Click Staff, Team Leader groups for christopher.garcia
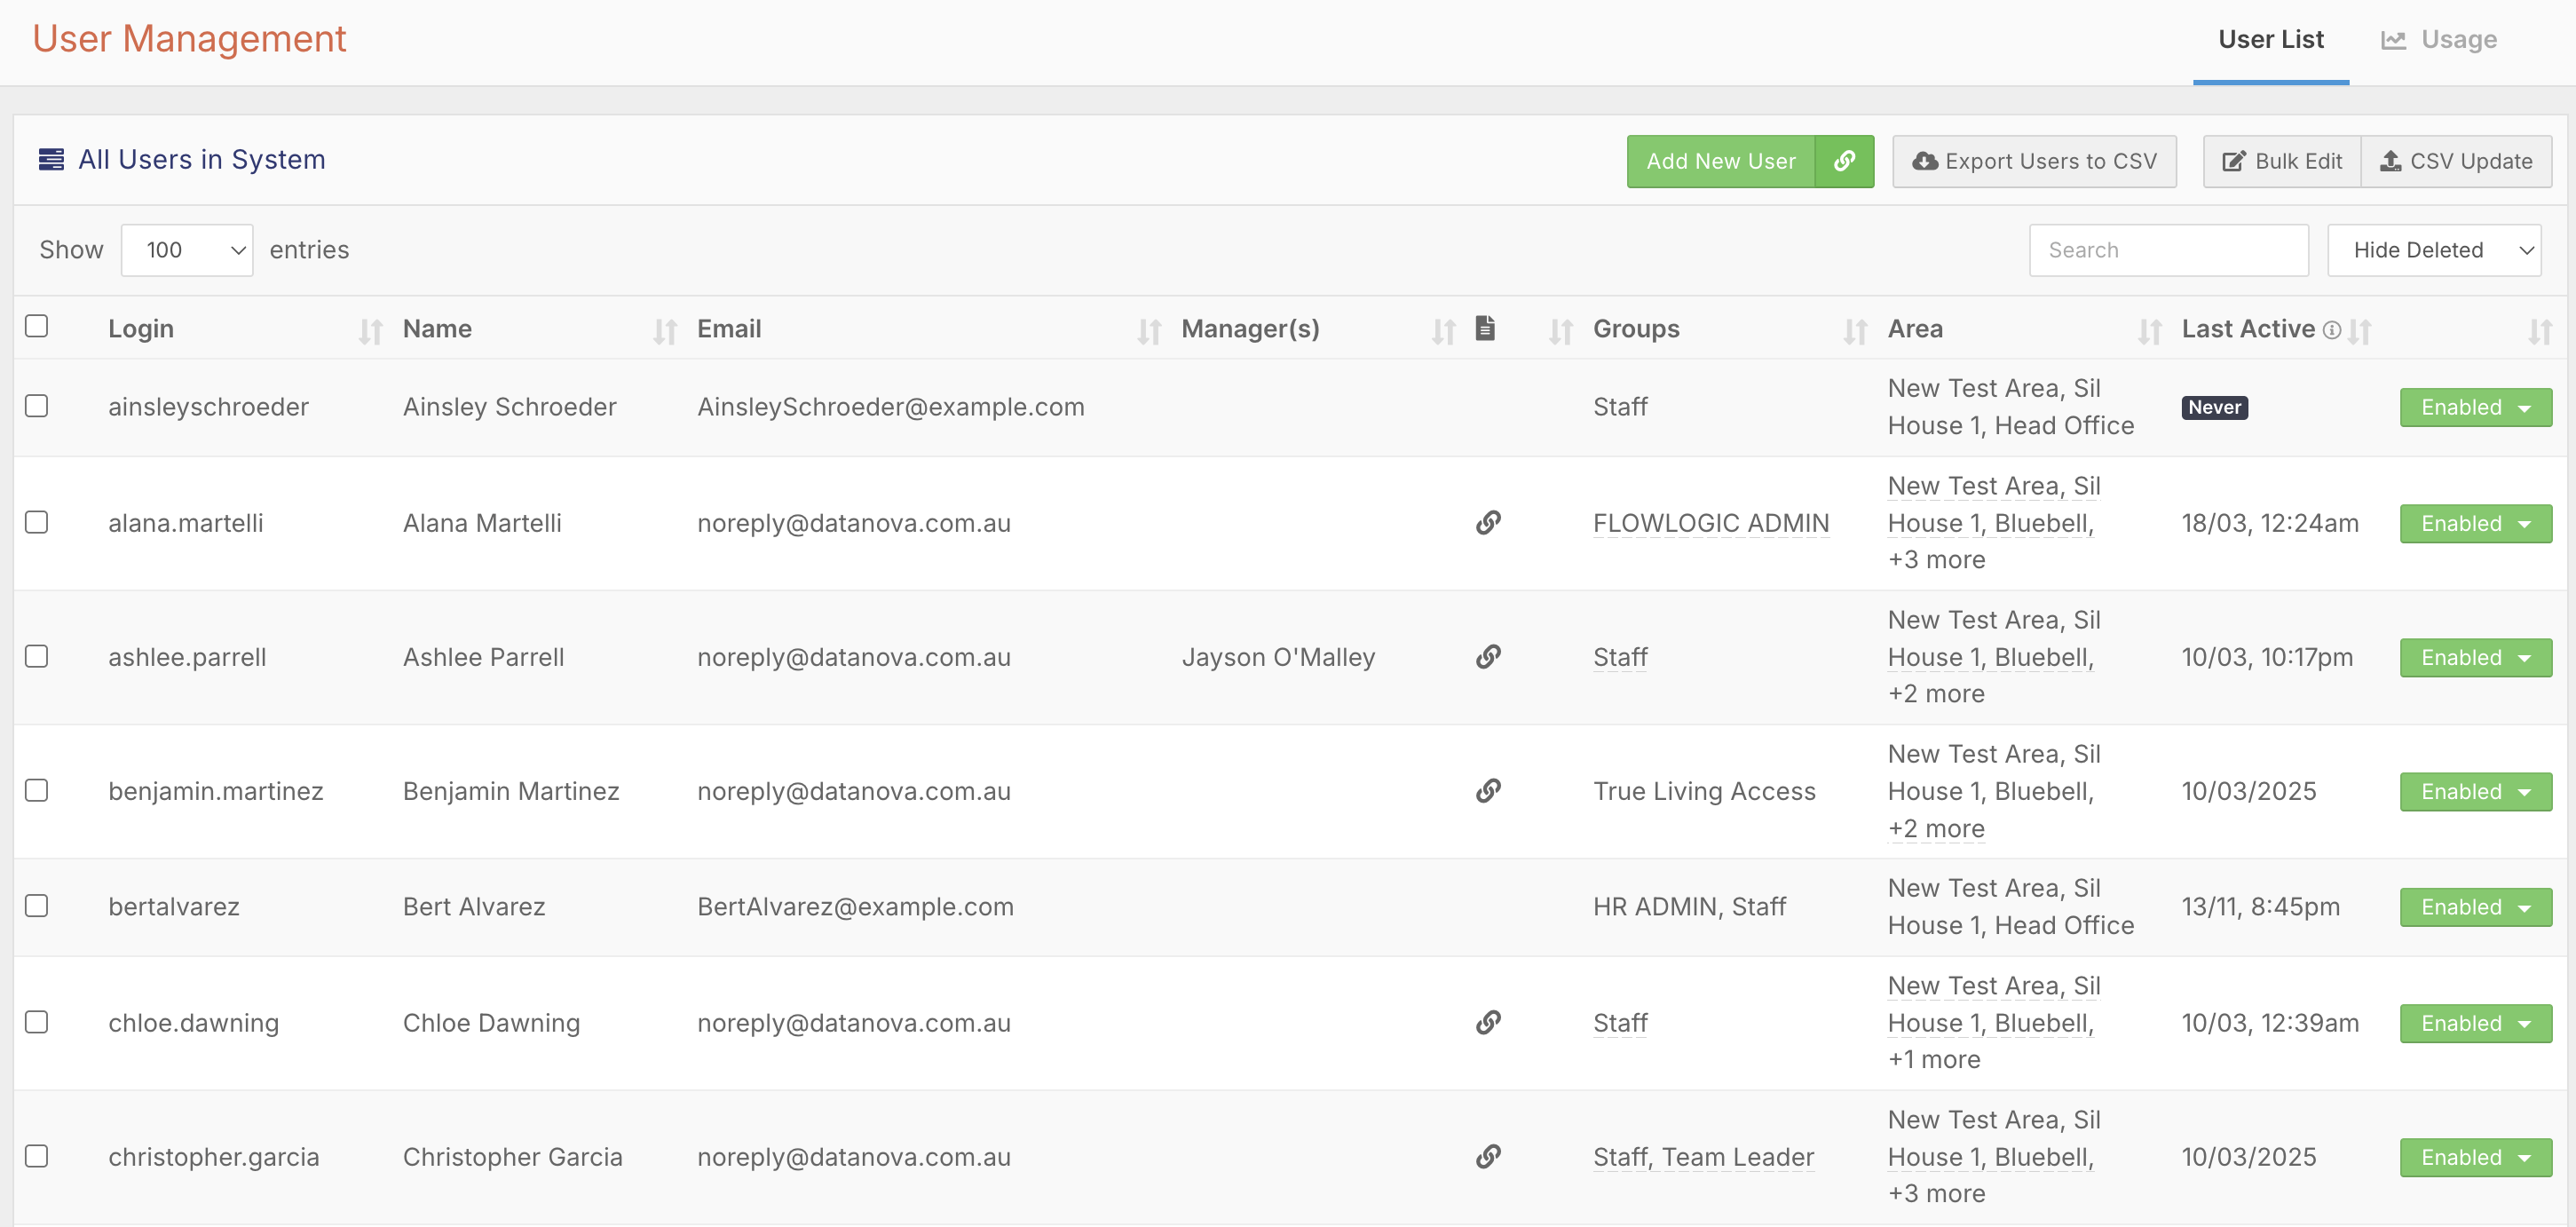This screenshot has width=2576, height=1227. click(1703, 1157)
